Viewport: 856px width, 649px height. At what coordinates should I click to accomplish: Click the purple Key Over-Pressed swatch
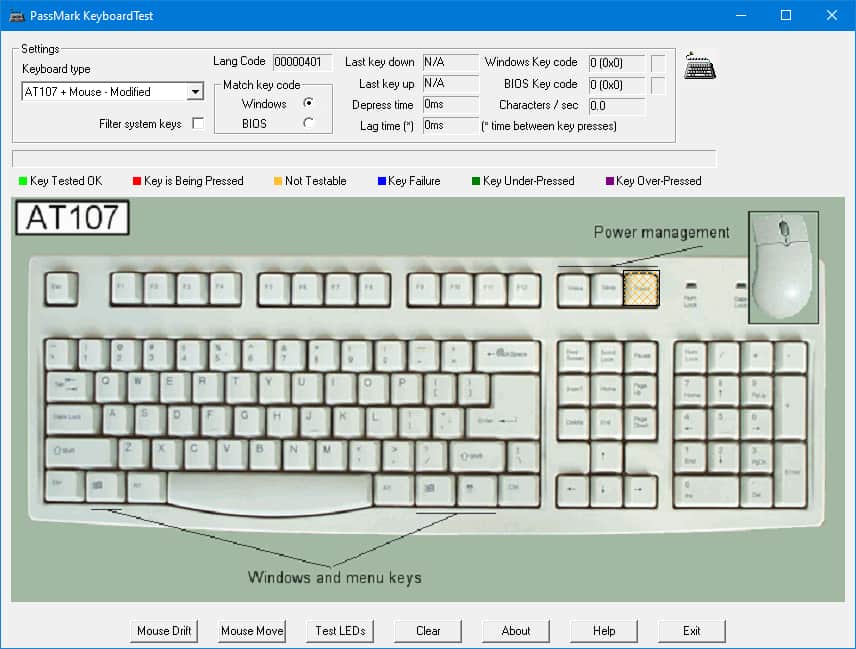[x=610, y=181]
